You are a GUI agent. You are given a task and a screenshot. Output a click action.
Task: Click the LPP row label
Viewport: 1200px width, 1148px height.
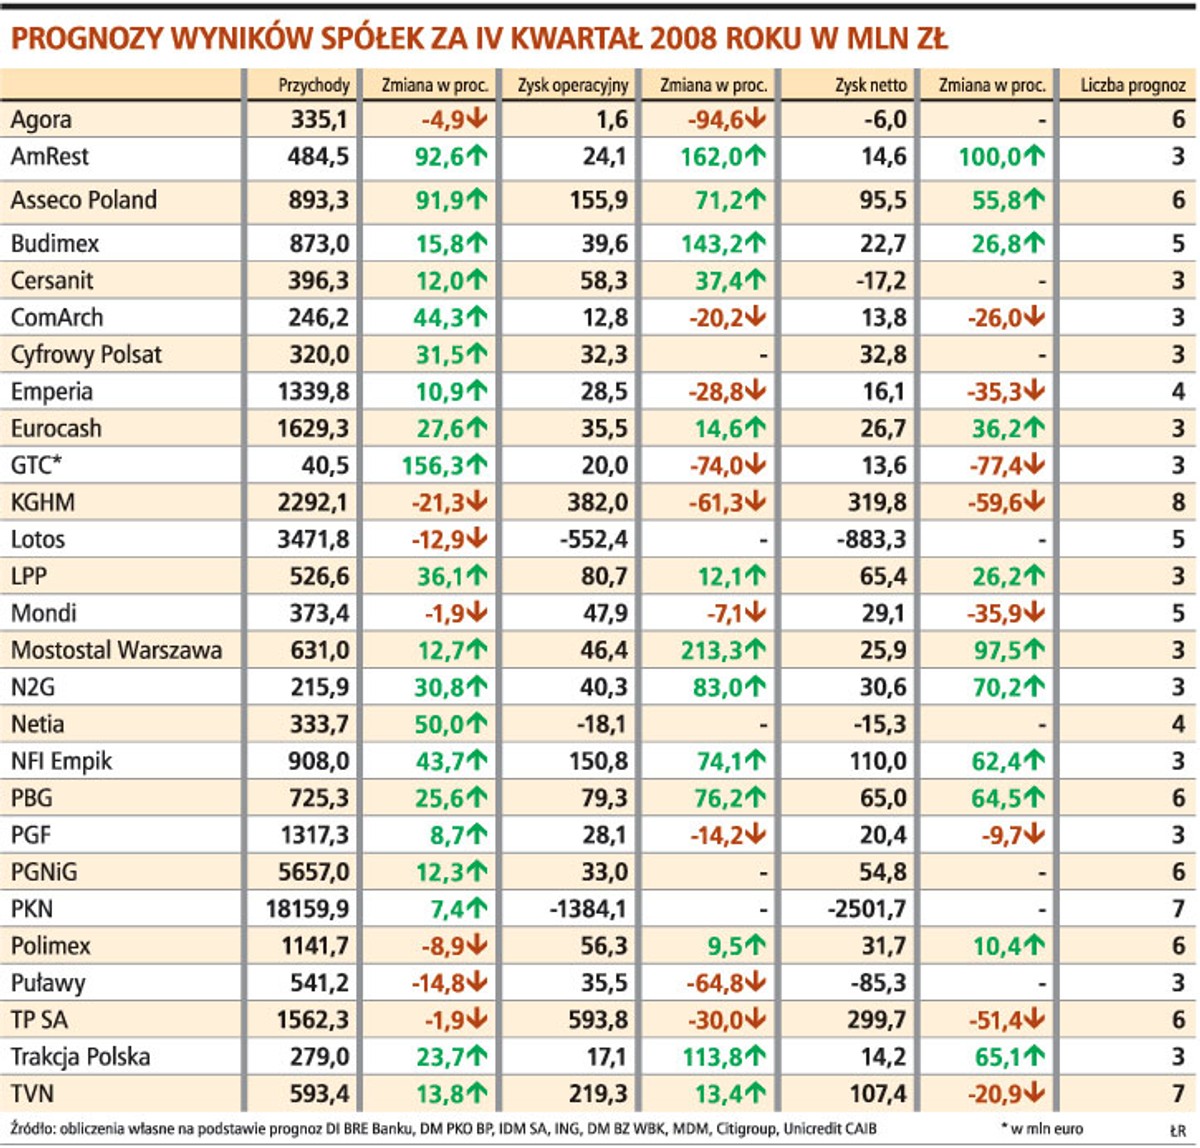click(x=29, y=577)
